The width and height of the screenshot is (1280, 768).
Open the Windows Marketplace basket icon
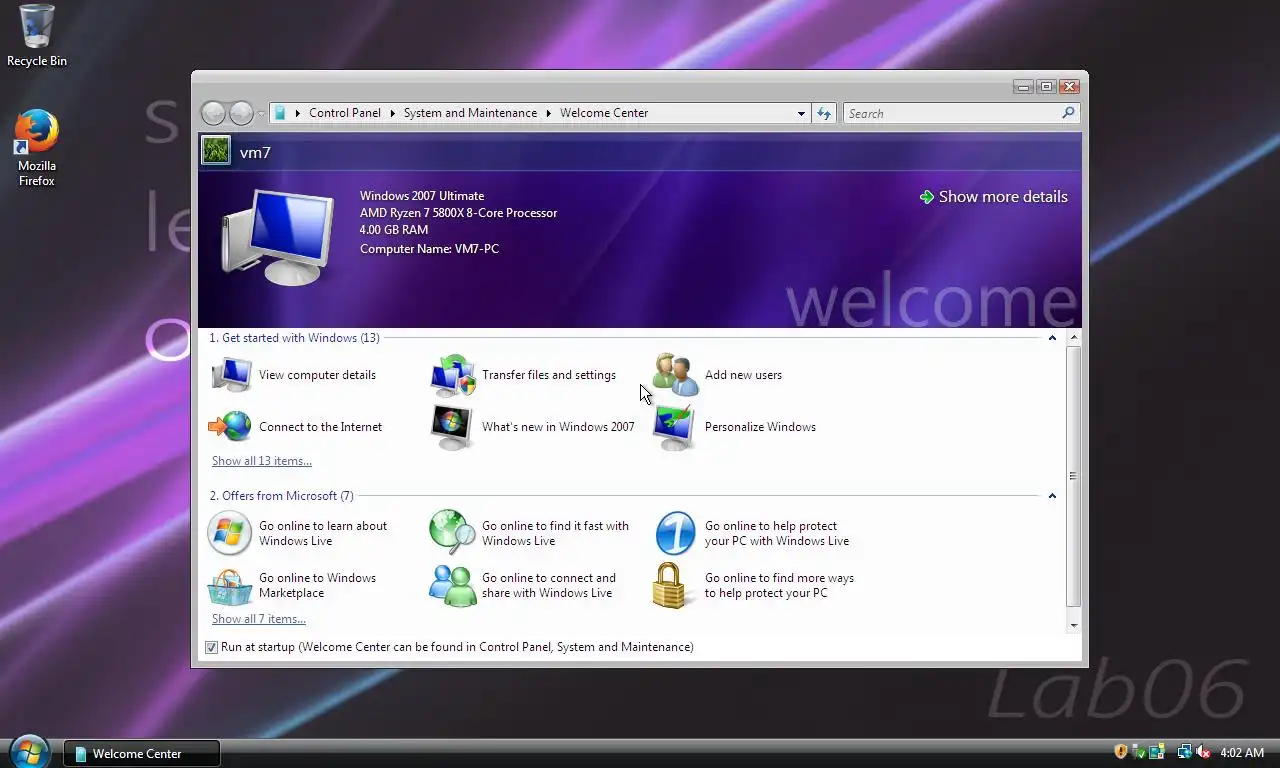tap(230, 586)
